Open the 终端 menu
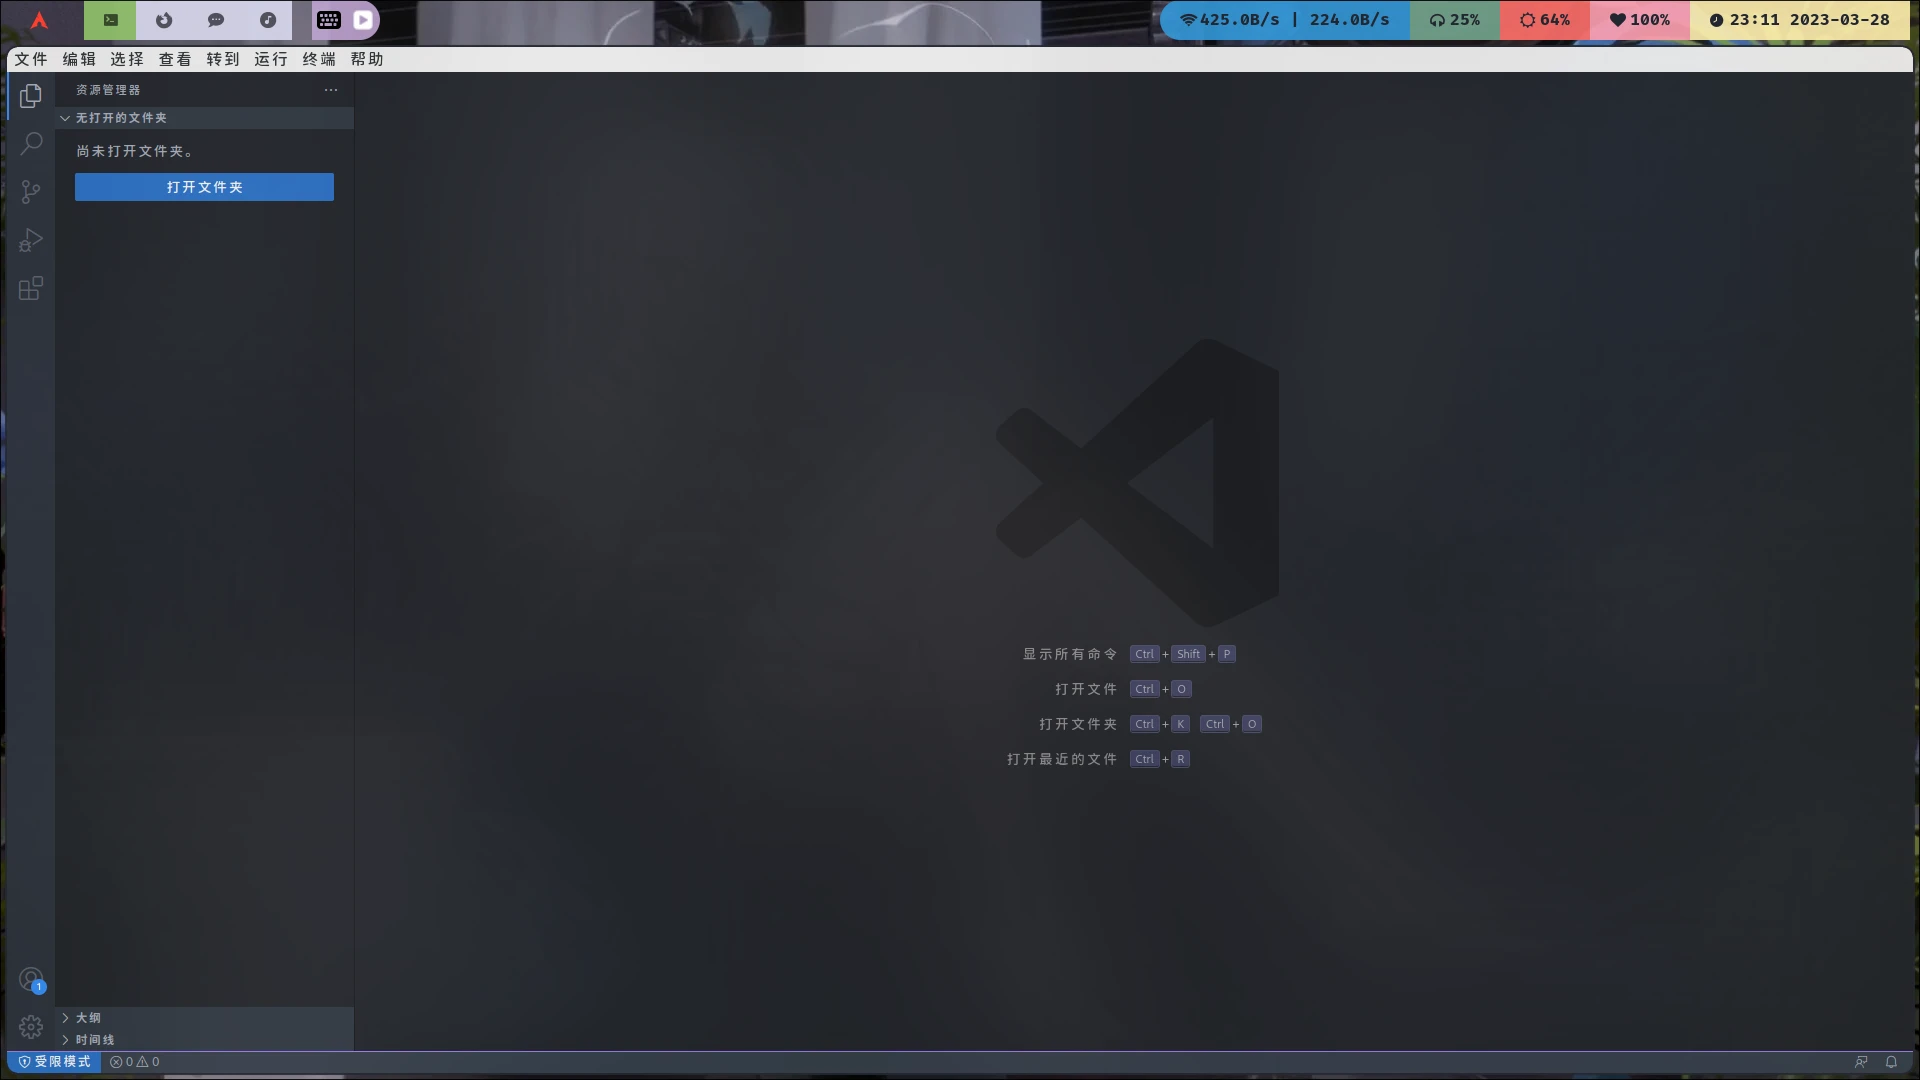This screenshot has height=1080, width=1920. tap(319, 59)
